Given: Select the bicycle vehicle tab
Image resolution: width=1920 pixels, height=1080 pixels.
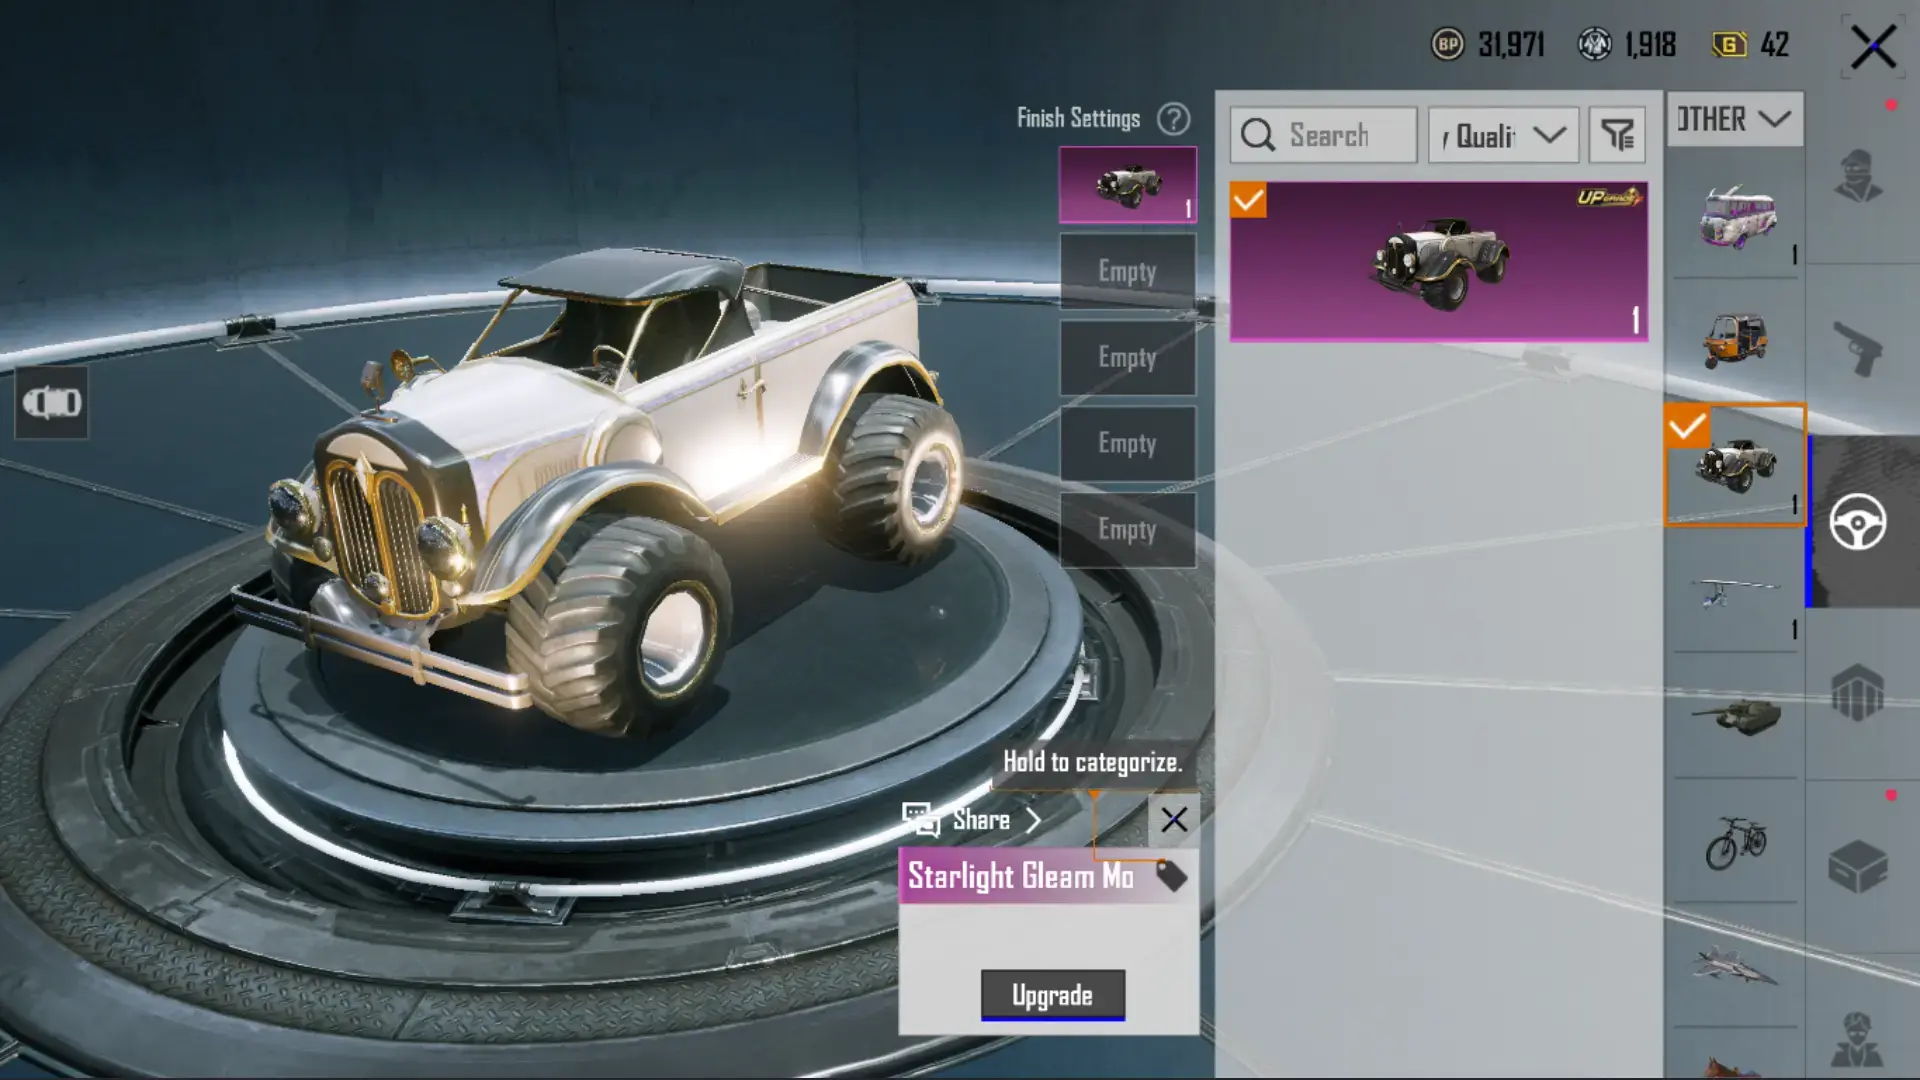Looking at the screenshot, I should click(x=1737, y=841).
